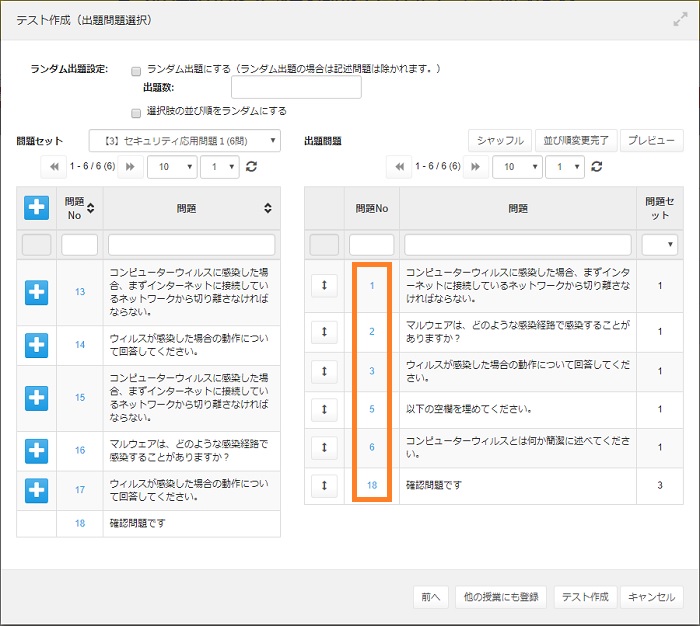Screen dimensions: 700x626
Task: Open the question set dropdown
Action: (185, 141)
